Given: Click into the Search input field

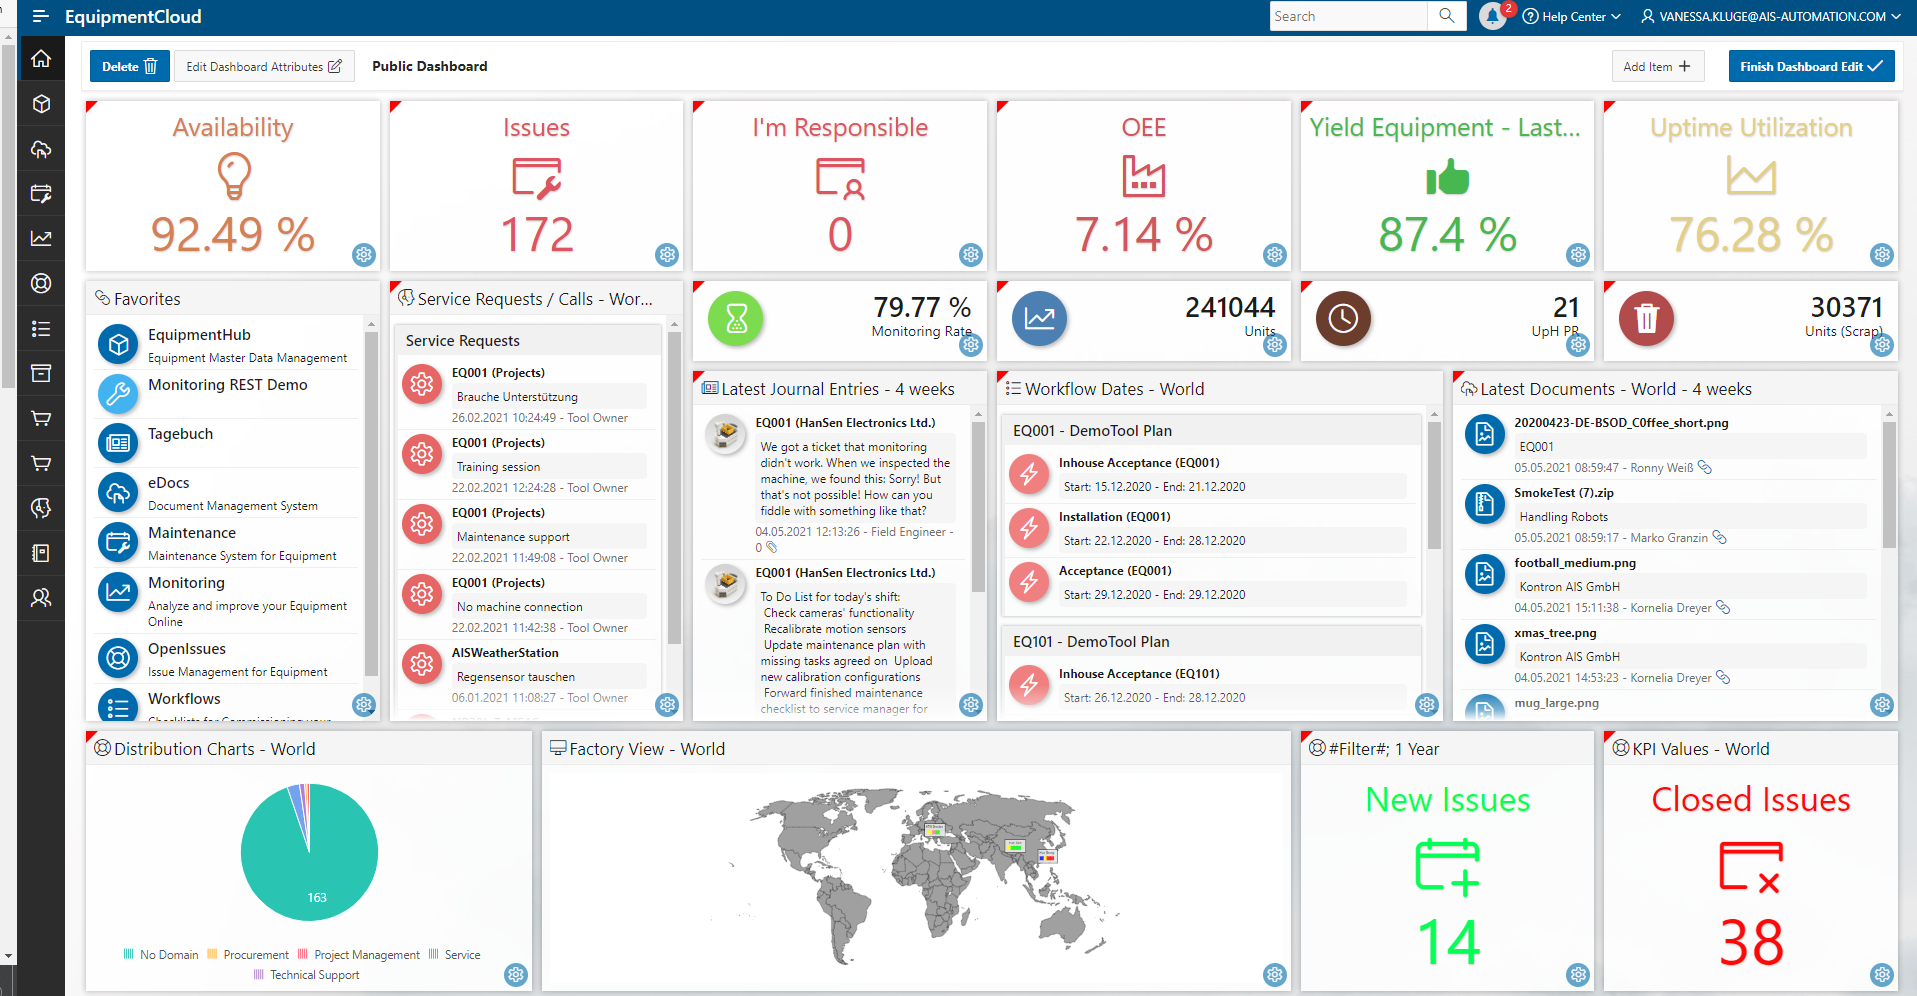Looking at the screenshot, I should tap(1347, 16).
